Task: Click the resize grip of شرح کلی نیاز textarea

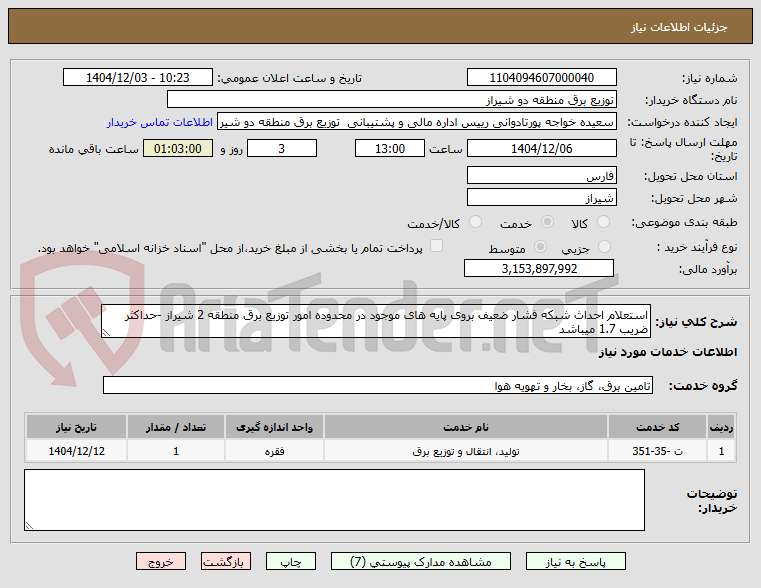Action: click(106, 332)
